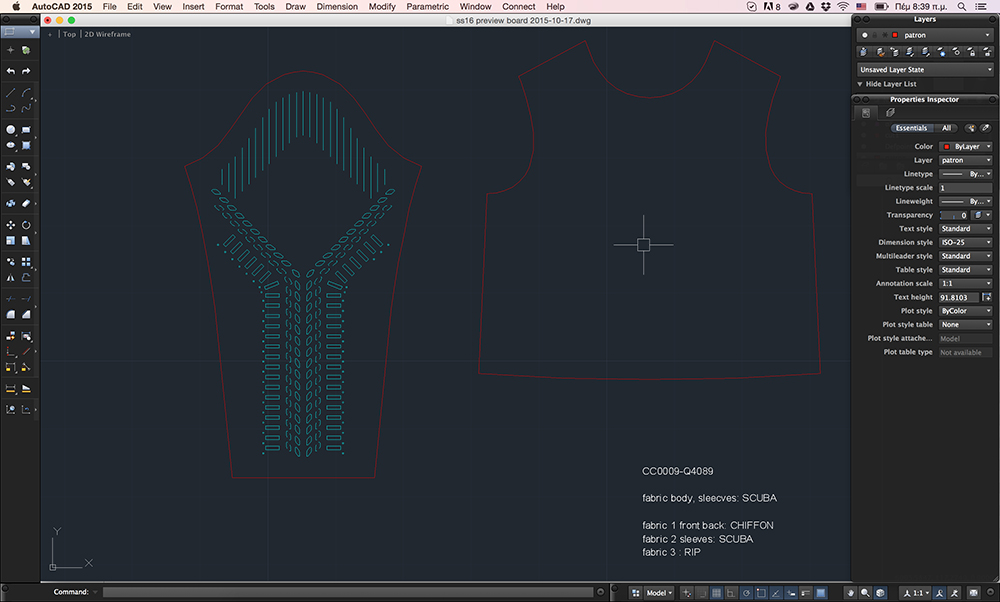Click the Command input field
The width and height of the screenshot is (1000, 602).
pyautogui.click(x=348, y=592)
